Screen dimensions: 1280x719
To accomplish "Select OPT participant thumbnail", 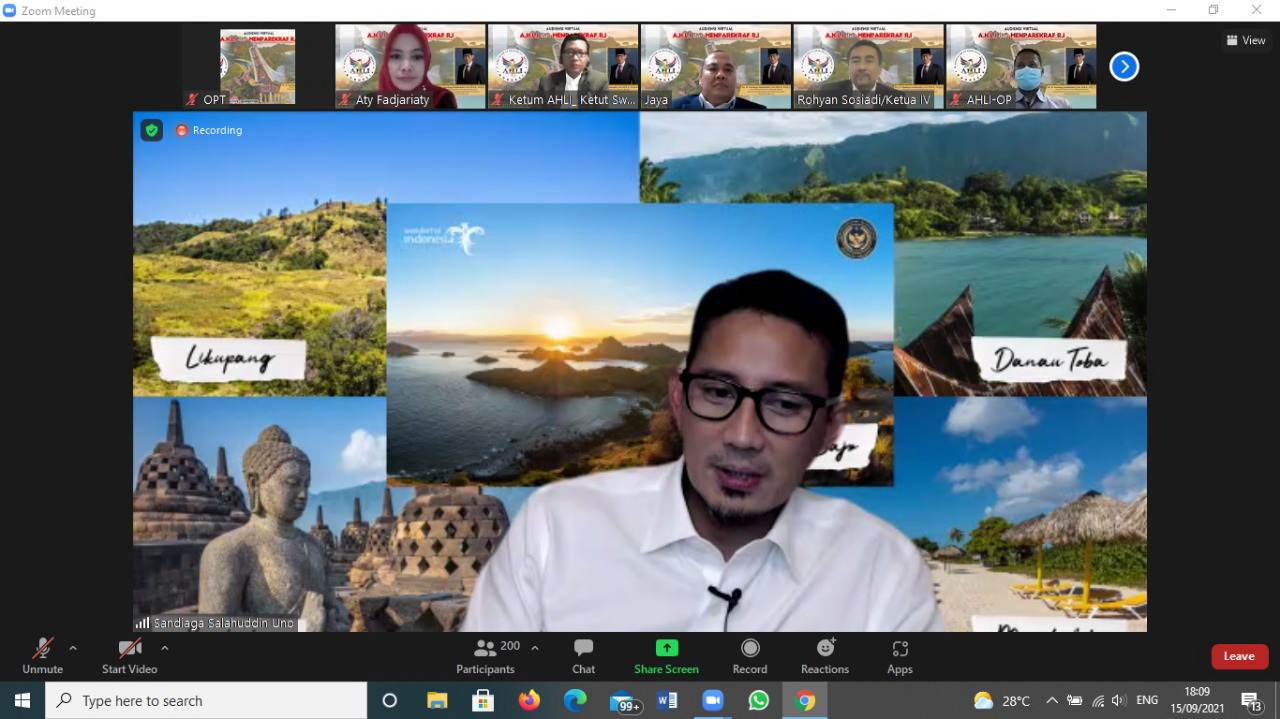I will (257, 67).
